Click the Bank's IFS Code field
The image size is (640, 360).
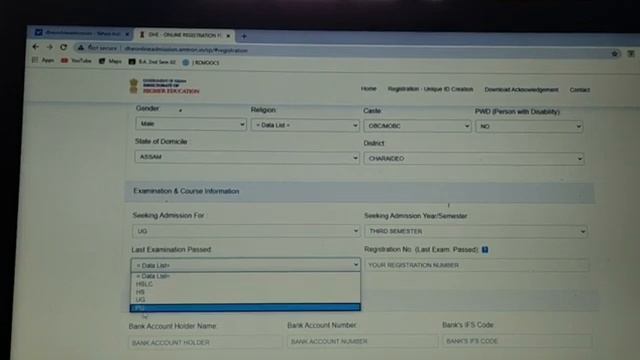tap(517, 341)
